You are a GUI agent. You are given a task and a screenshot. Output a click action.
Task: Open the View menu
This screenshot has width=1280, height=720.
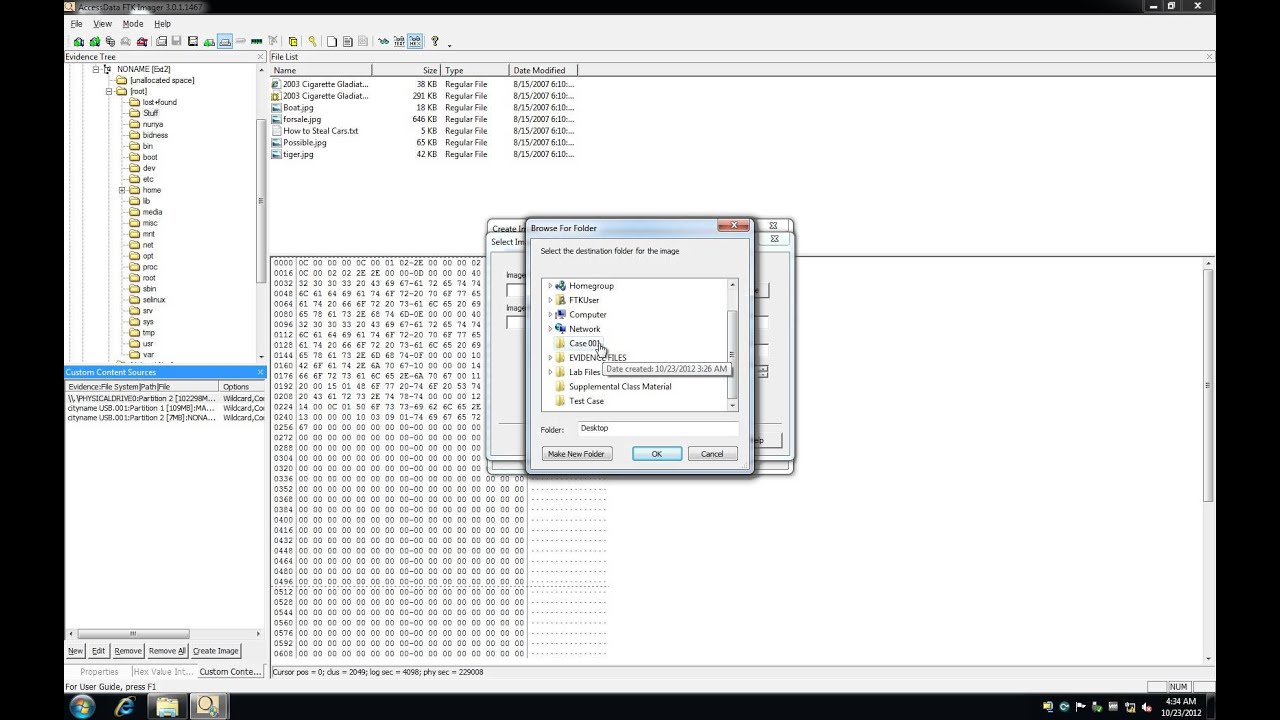(x=102, y=23)
